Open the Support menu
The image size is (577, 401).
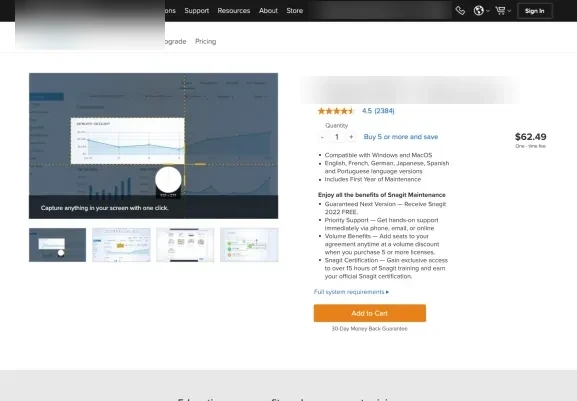click(197, 11)
